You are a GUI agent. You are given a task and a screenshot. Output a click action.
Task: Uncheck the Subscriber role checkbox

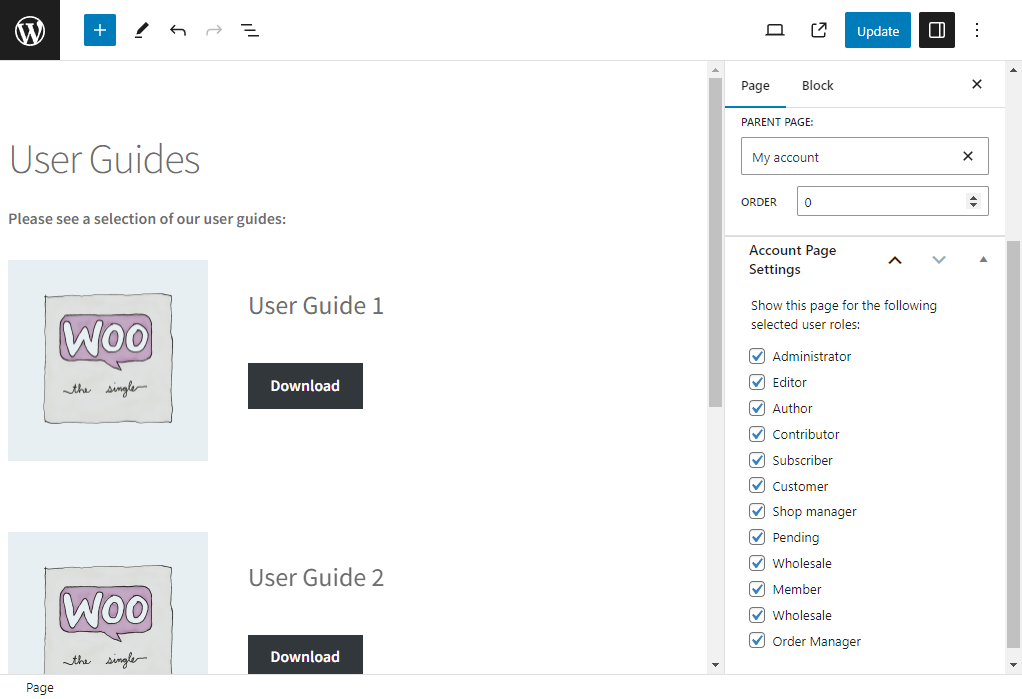(x=757, y=459)
